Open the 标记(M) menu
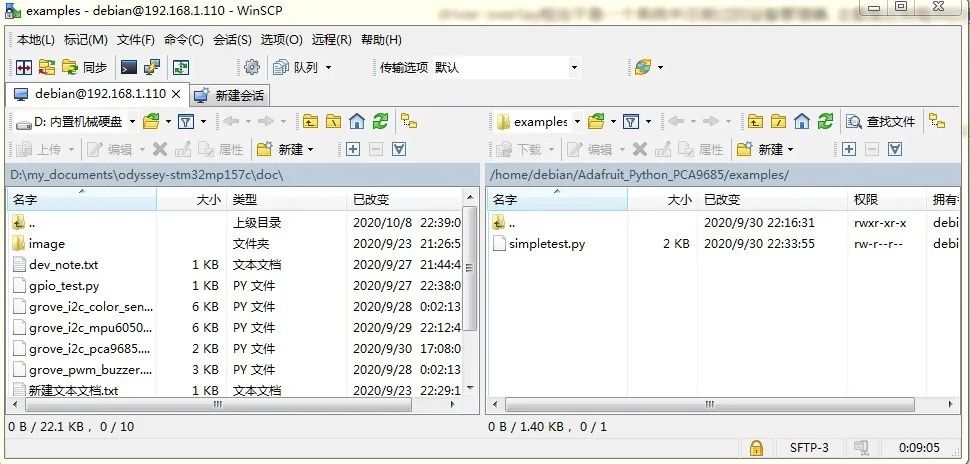This screenshot has height=464, width=970. (85, 40)
